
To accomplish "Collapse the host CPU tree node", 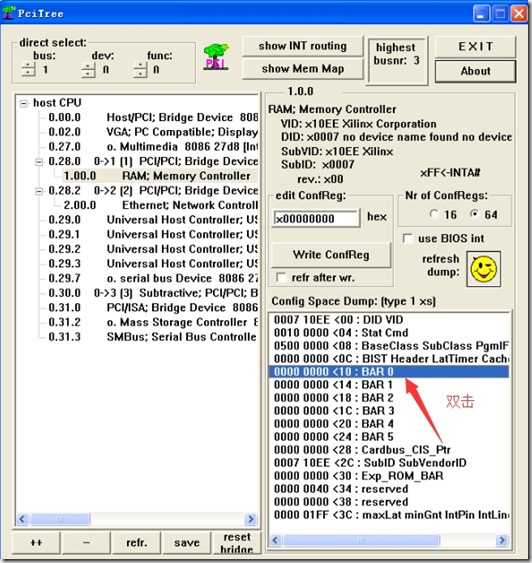I will pyautogui.click(x=24, y=104).
